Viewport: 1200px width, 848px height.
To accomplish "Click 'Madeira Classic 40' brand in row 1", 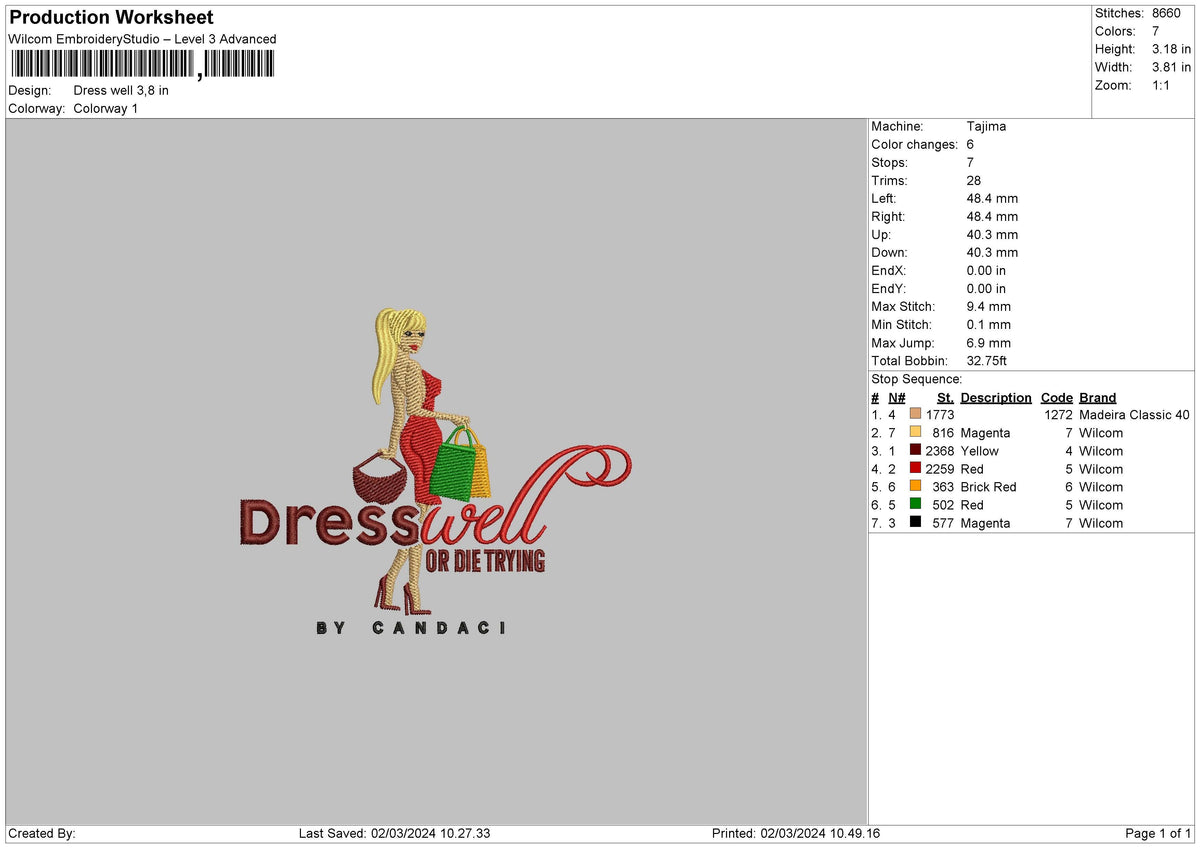I will click(1134, 414).
